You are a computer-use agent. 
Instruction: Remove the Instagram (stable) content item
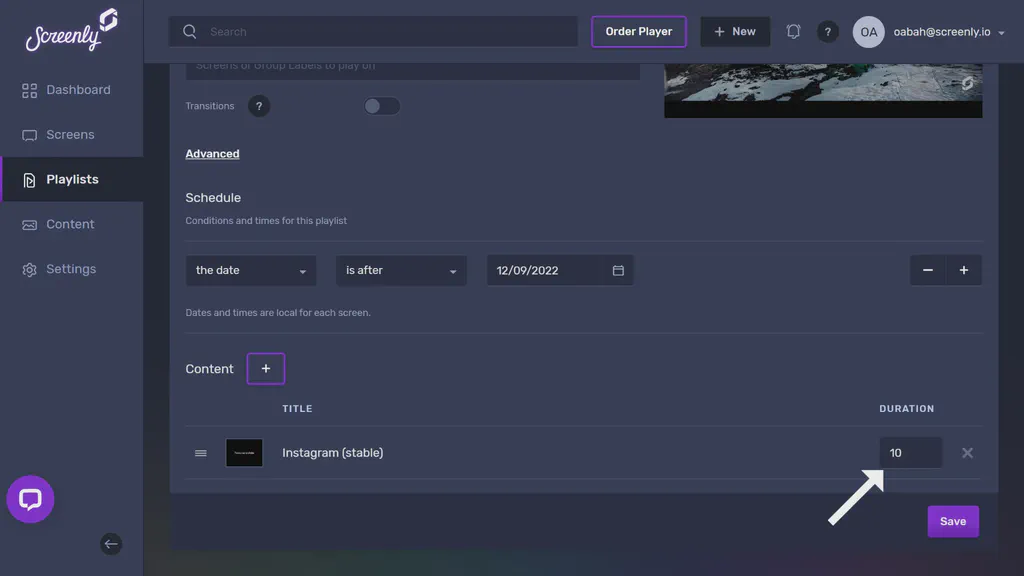967,452
